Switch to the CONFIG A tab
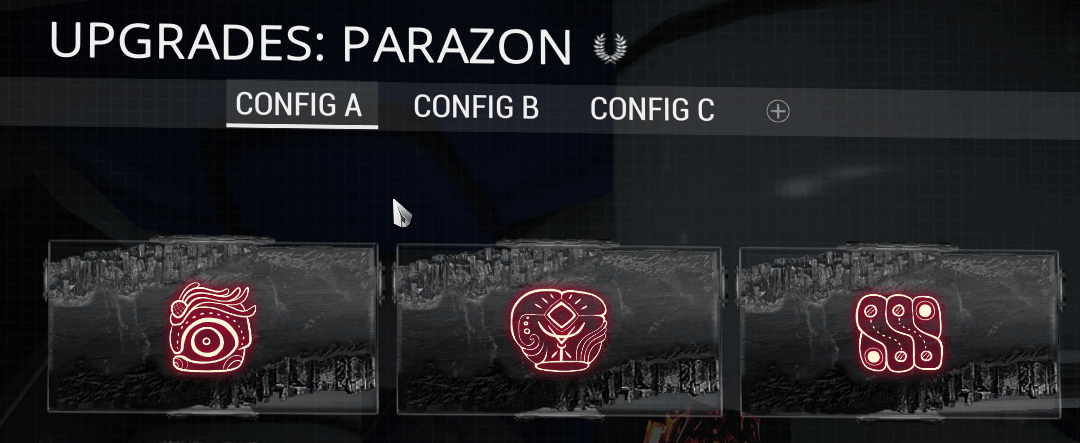This screenshot has width=1080, height=443. (299, 105)
